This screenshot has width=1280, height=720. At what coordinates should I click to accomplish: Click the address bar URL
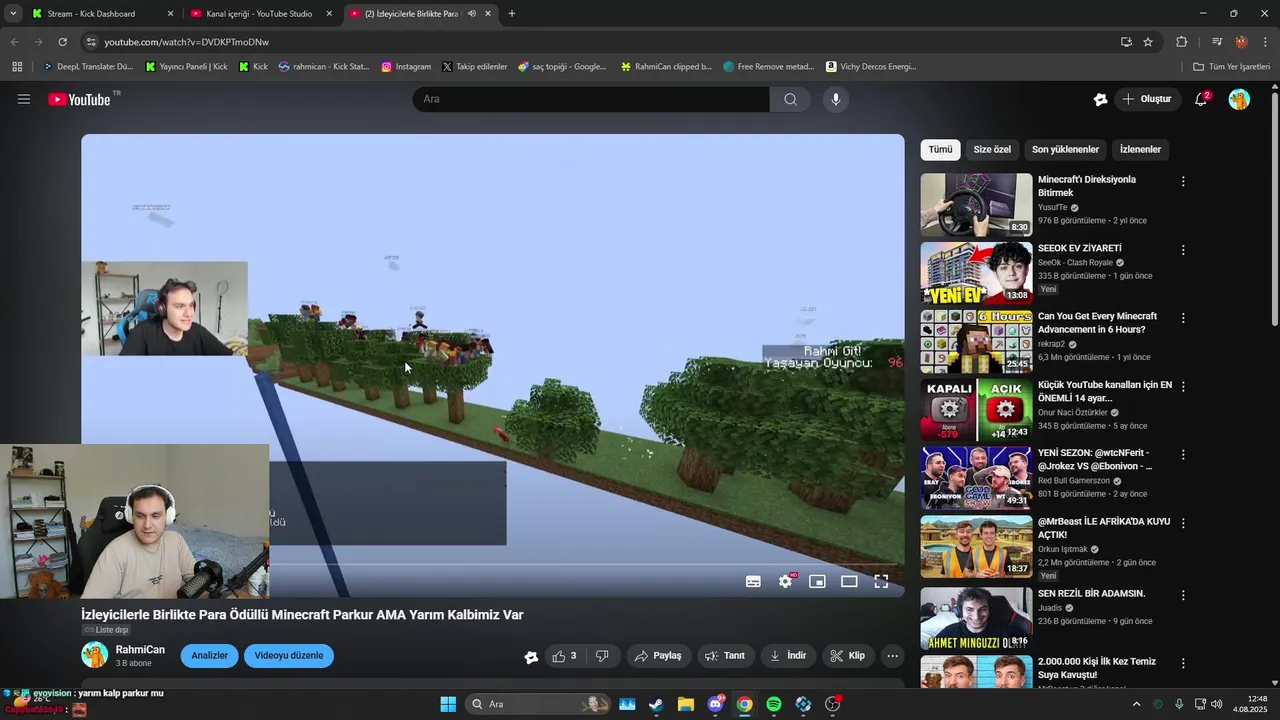coord(187,42)
